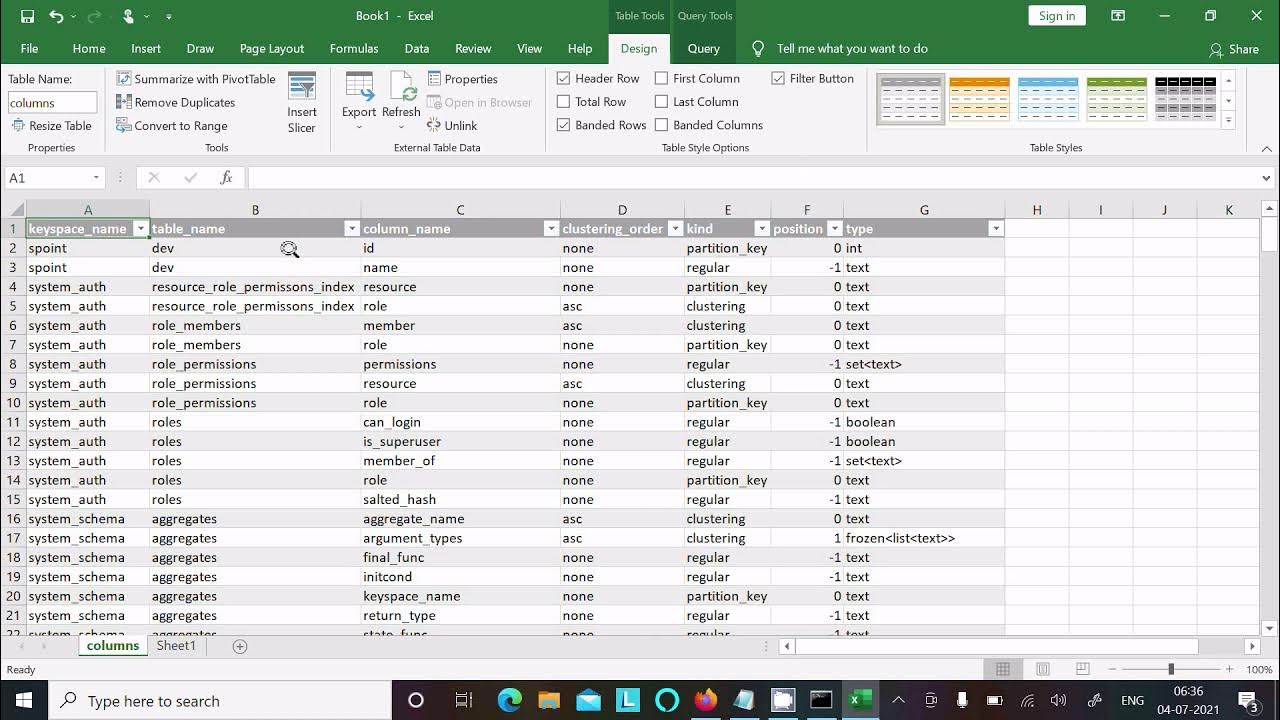1280x720 pixels.
Task: Switch to Normal view in status bar
Action: pos(1003,669)
